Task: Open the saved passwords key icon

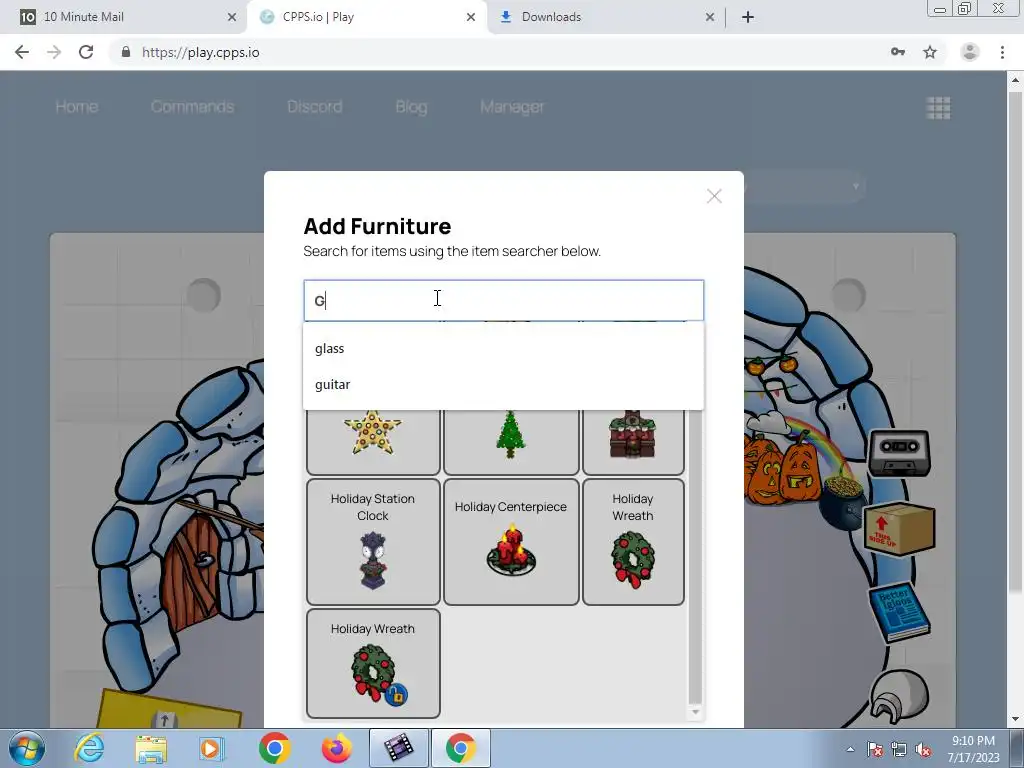Action: 898,52
